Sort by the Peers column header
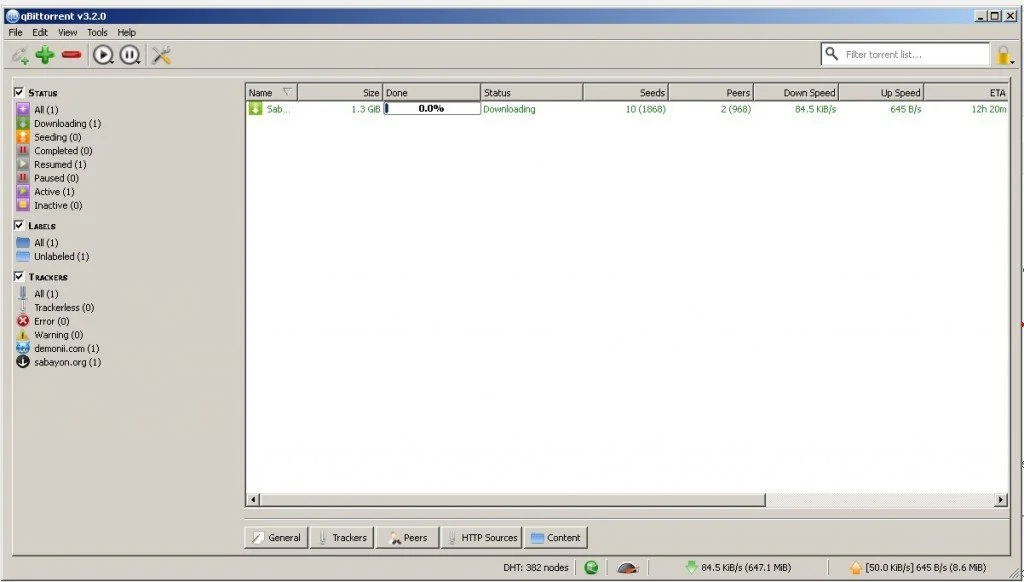The image size is (1024, 582). [711, 93]
